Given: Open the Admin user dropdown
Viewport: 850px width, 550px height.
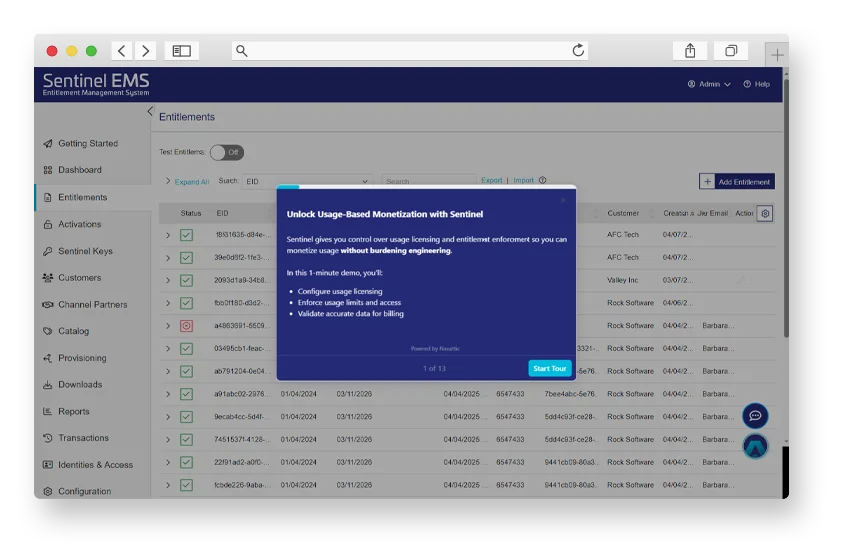Looking at the screenshot, I should (709, 84).
